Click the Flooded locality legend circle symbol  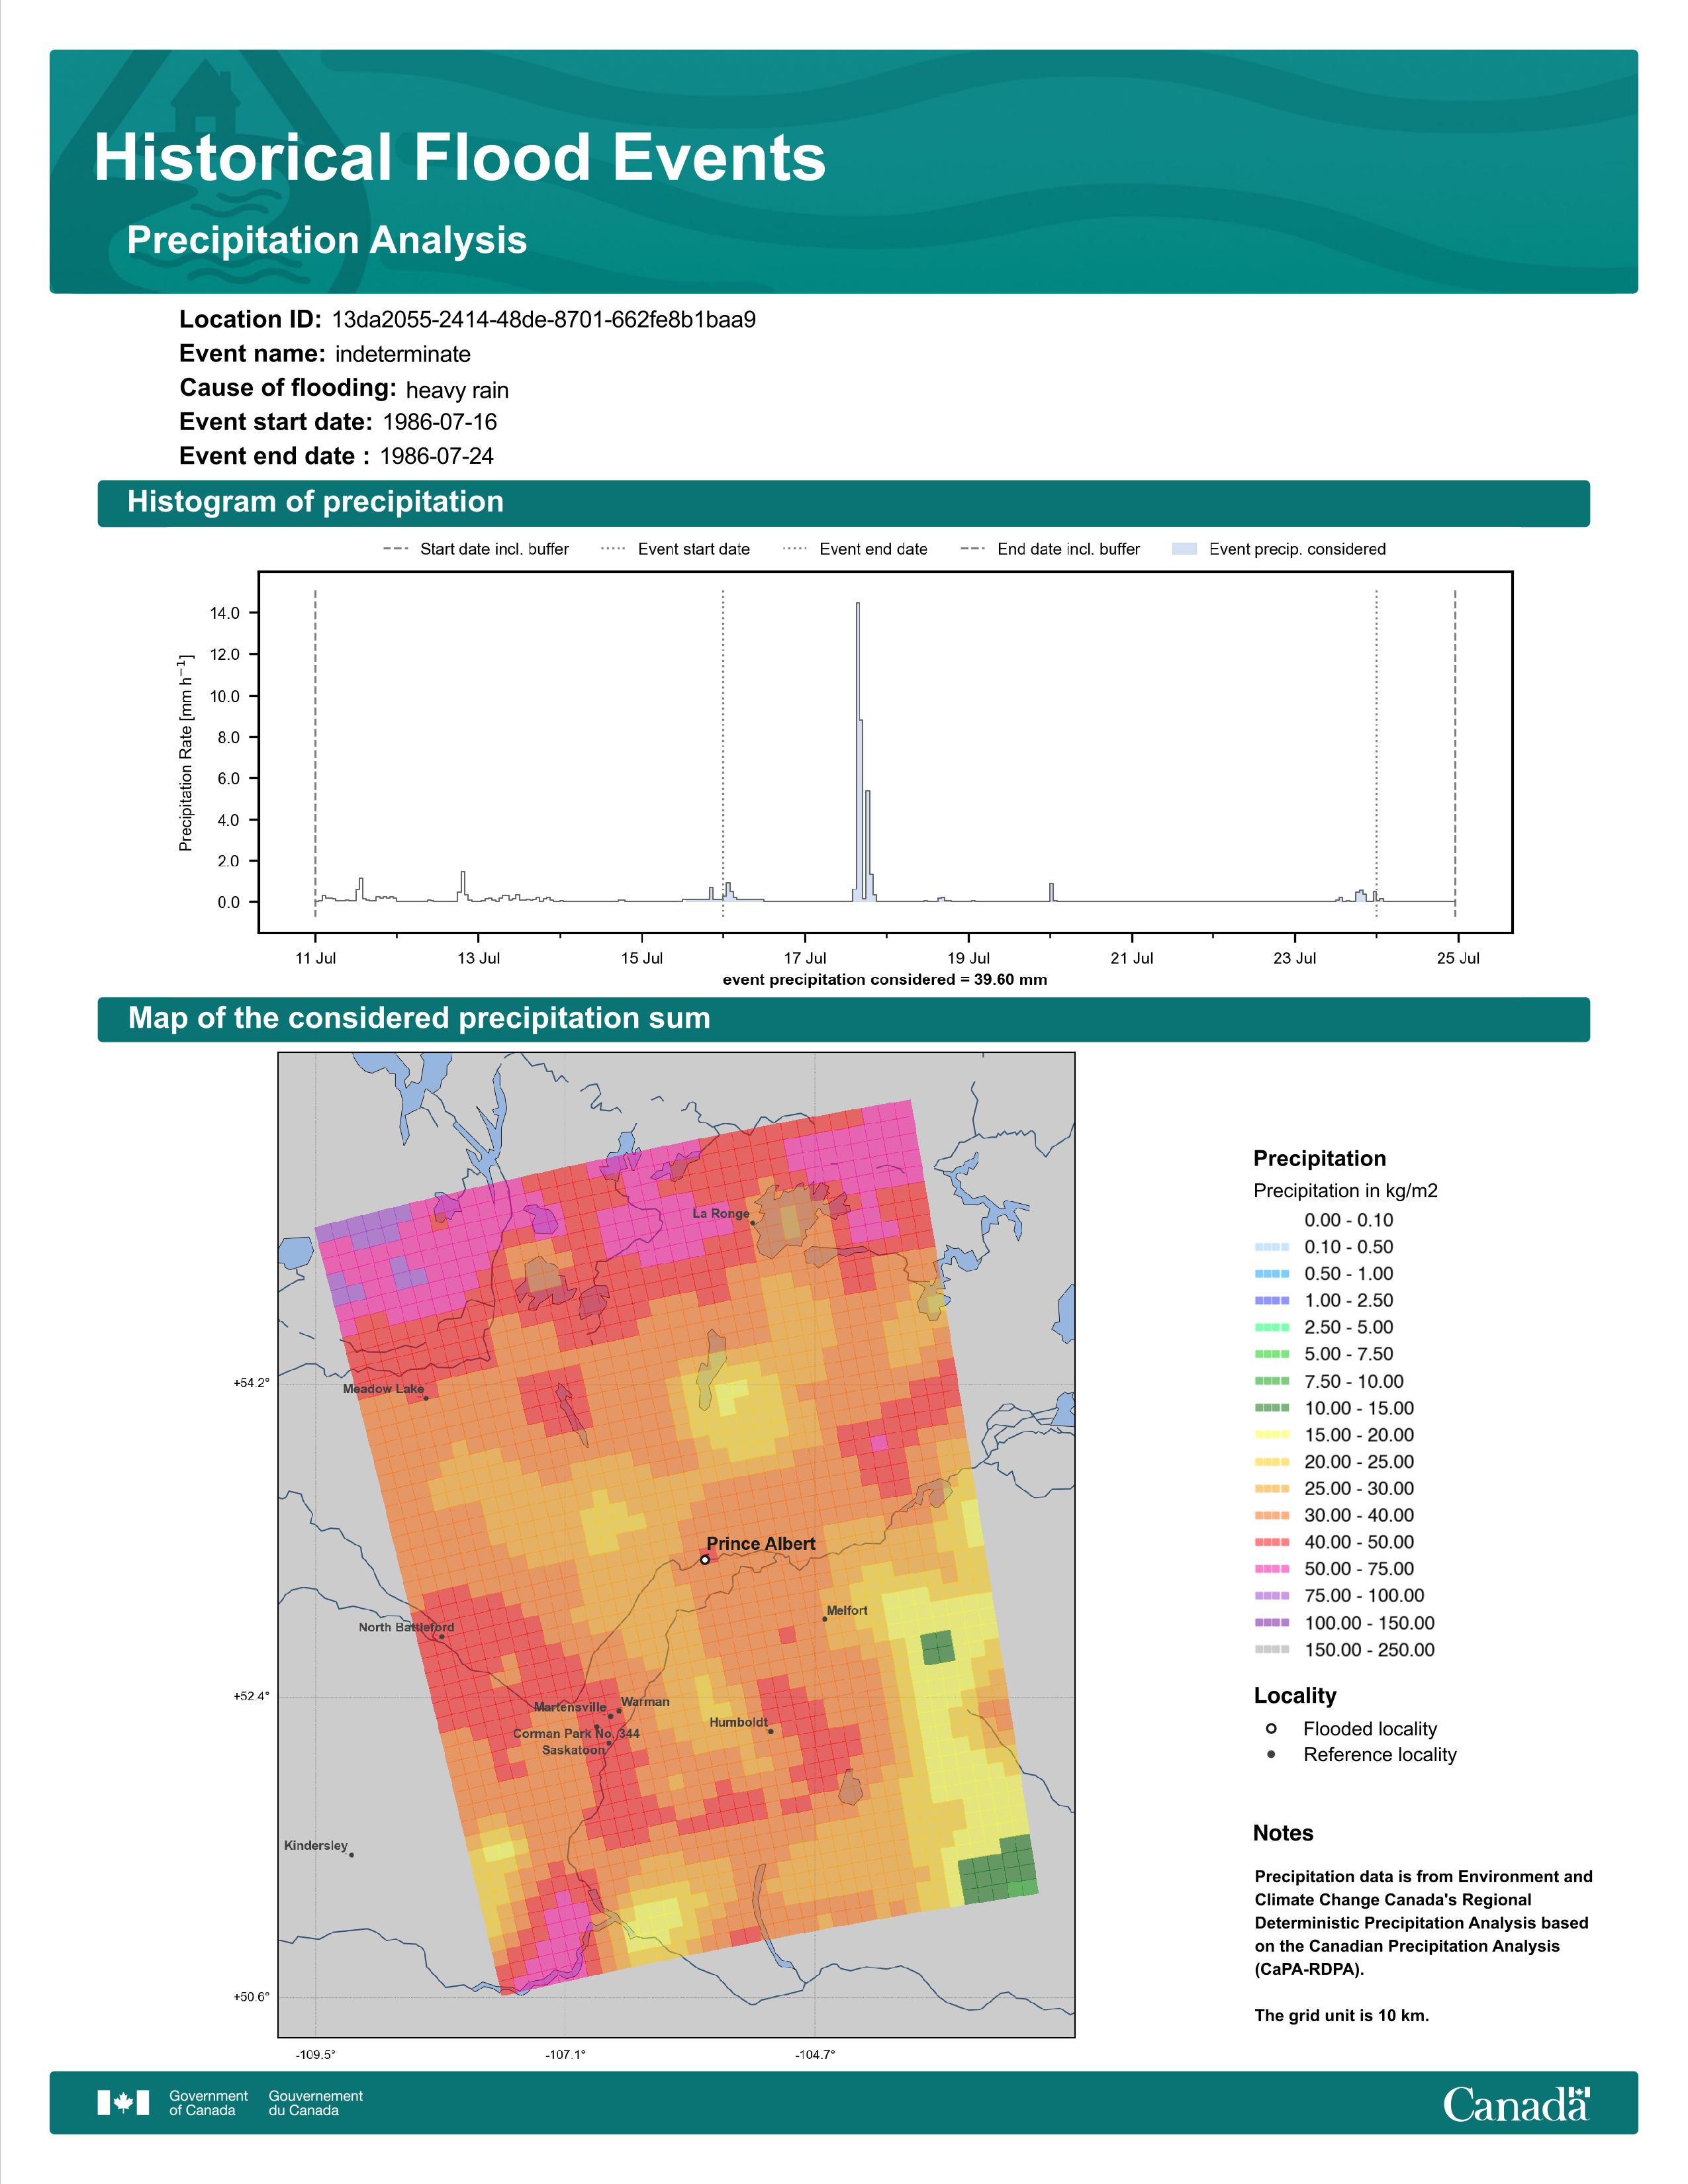tap(1271, 1728)
